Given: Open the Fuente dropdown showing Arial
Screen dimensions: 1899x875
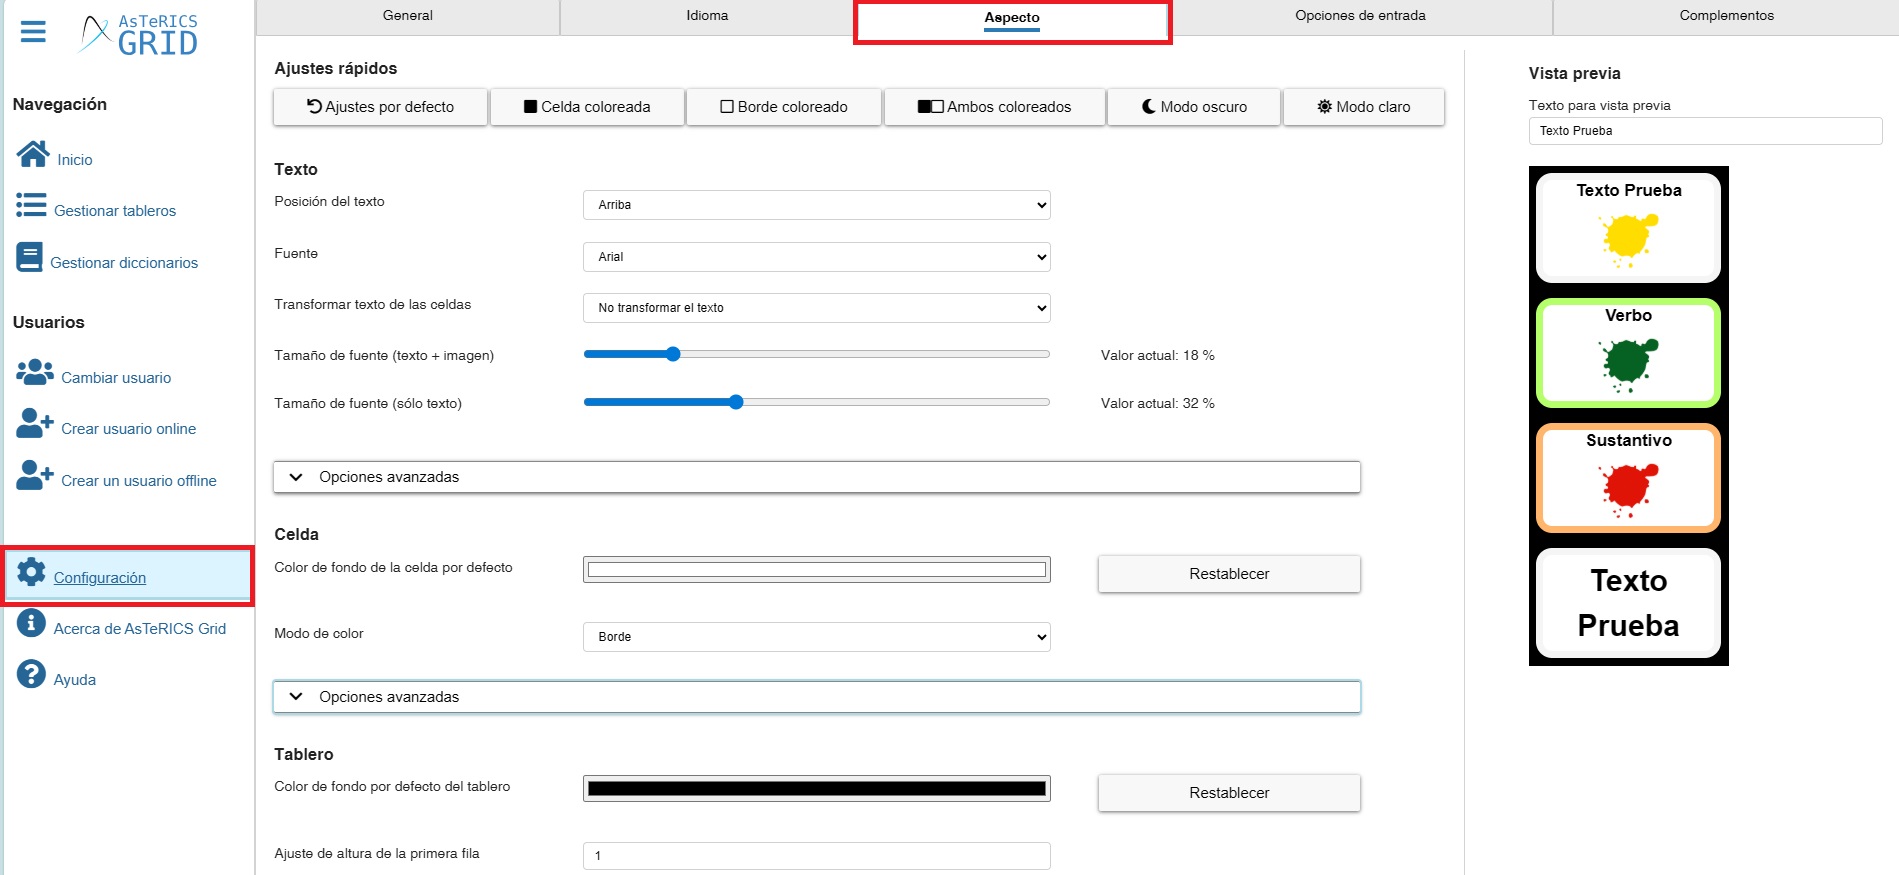Looking at the screenshot, I should (x=816, y=257).
